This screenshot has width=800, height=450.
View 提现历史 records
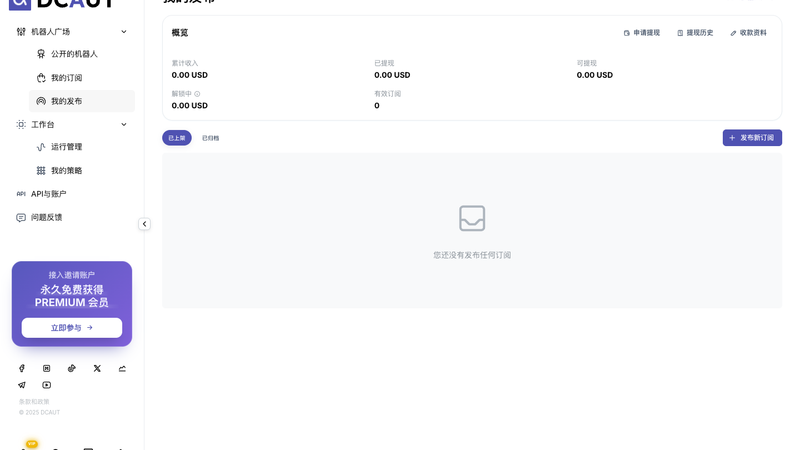pyautogui.click(x=695, y=33)
